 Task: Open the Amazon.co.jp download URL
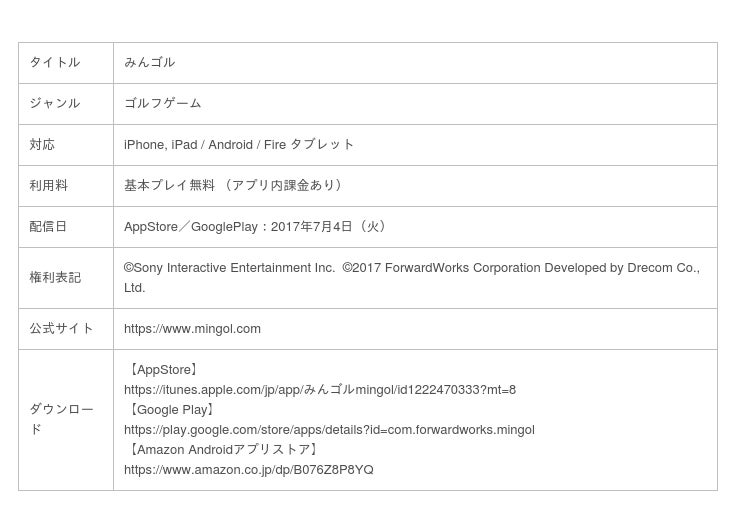[x=248, y=470]
